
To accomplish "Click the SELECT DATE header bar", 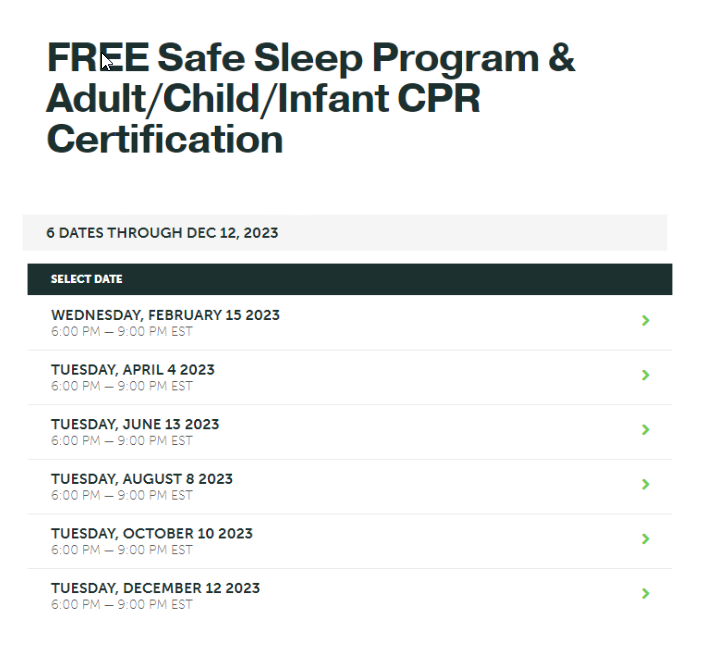I will (x=350, y=279).
